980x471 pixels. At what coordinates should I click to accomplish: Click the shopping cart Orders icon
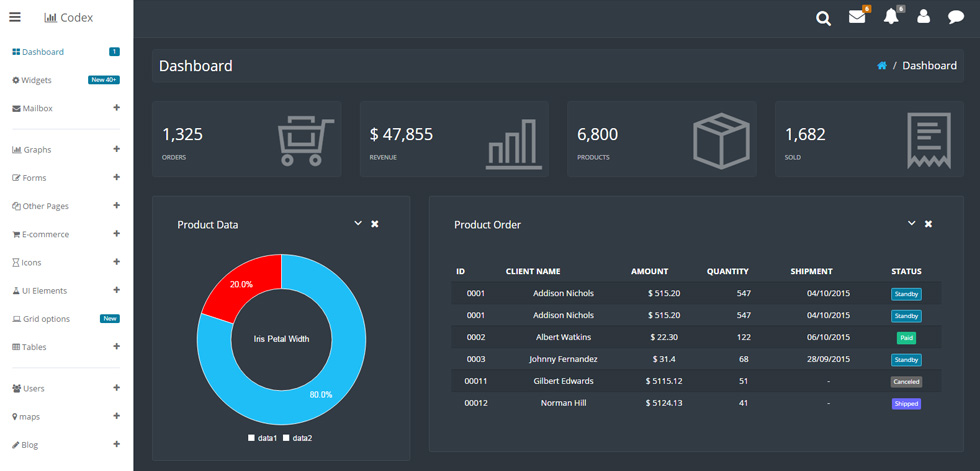point(306,142)
